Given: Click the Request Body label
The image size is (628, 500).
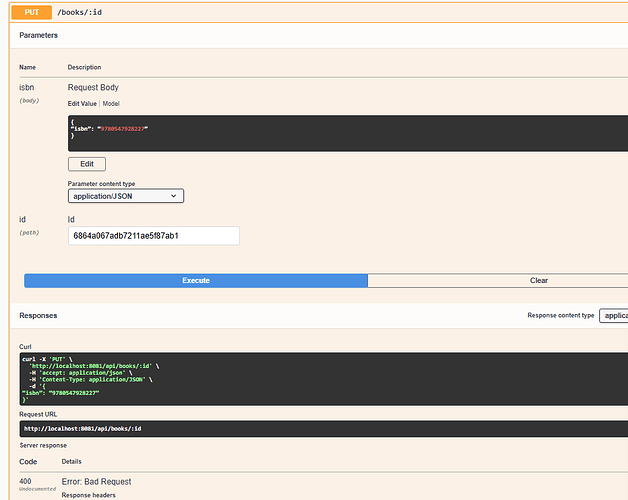Looking at the screenshot, I should coord(93,87).
